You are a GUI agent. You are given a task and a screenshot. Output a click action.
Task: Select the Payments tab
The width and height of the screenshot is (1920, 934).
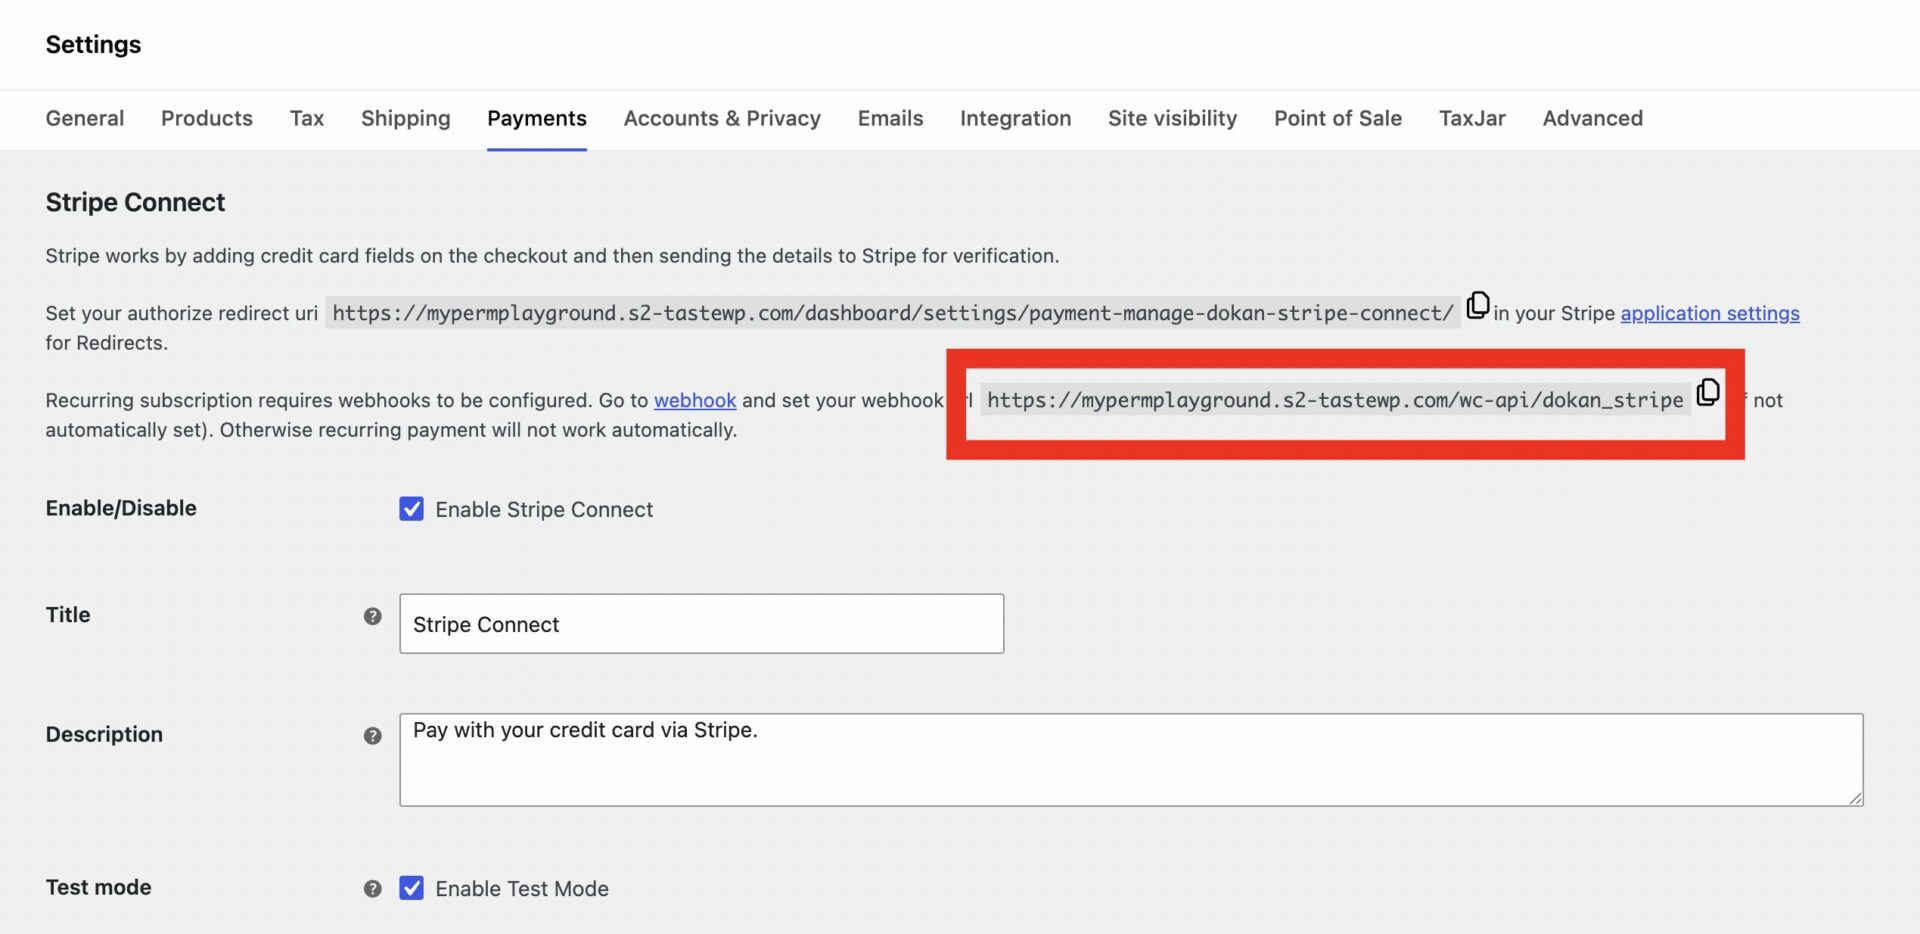(537, 118)
